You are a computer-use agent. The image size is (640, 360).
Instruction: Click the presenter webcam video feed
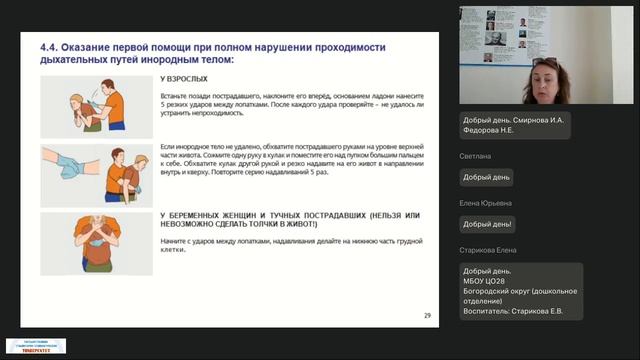click(546, 55)
